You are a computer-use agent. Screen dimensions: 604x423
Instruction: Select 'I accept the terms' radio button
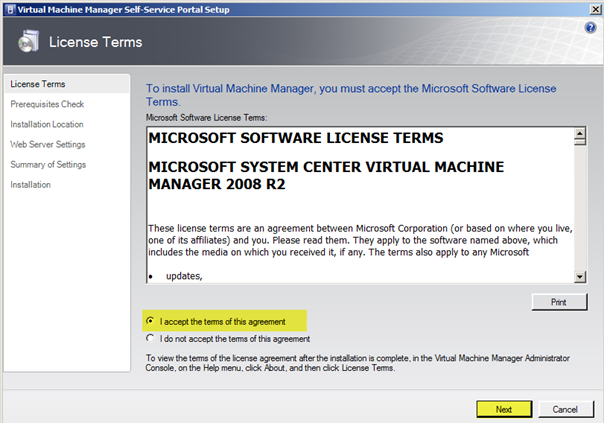150,321
